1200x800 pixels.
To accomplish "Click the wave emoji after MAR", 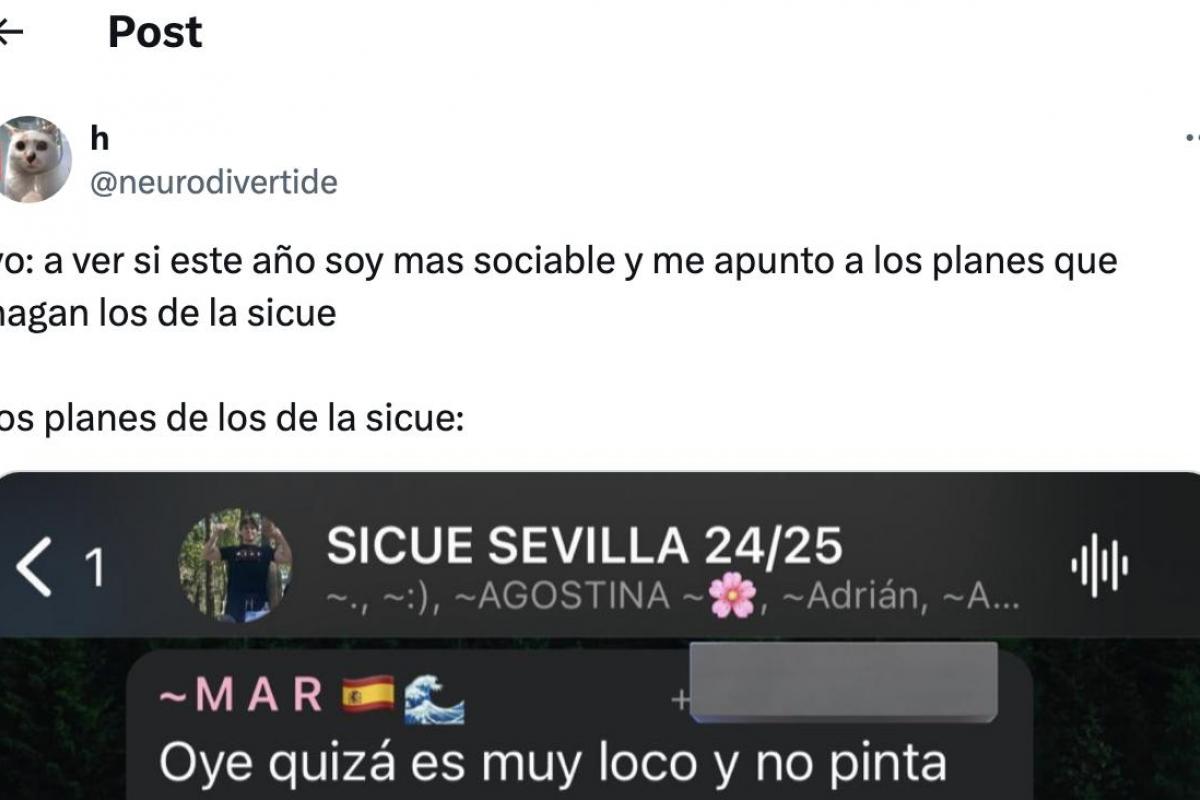I will click(x=434, y=698).
